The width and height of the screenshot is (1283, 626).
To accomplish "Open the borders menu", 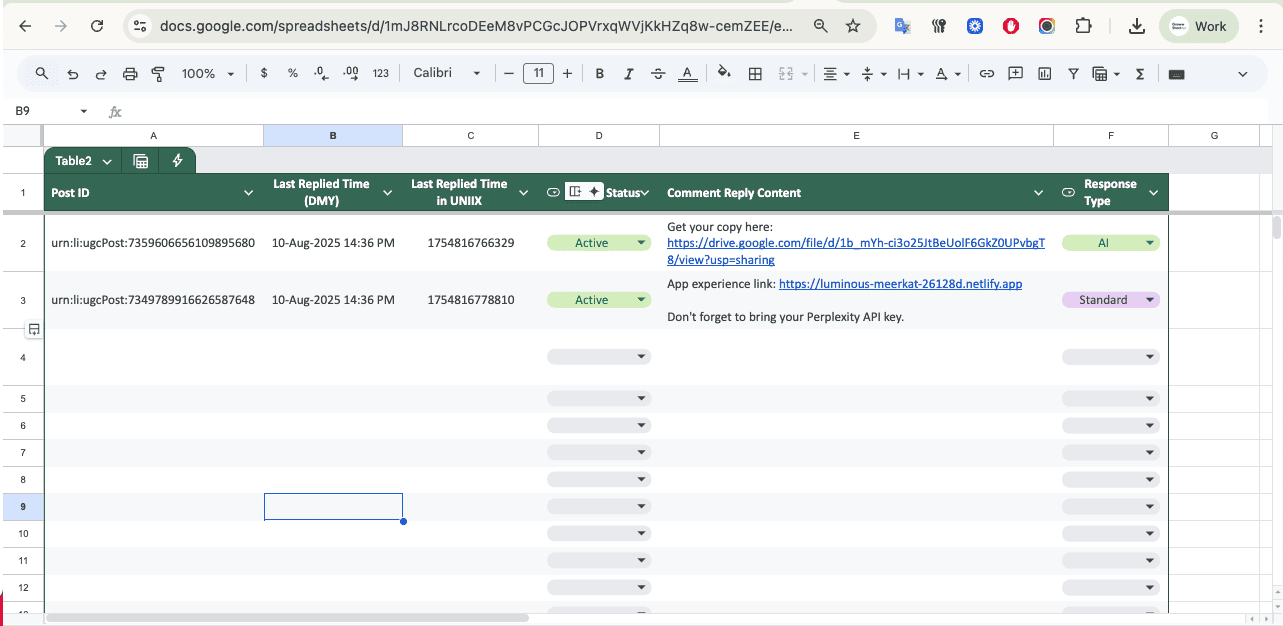I will click(756, 73).
